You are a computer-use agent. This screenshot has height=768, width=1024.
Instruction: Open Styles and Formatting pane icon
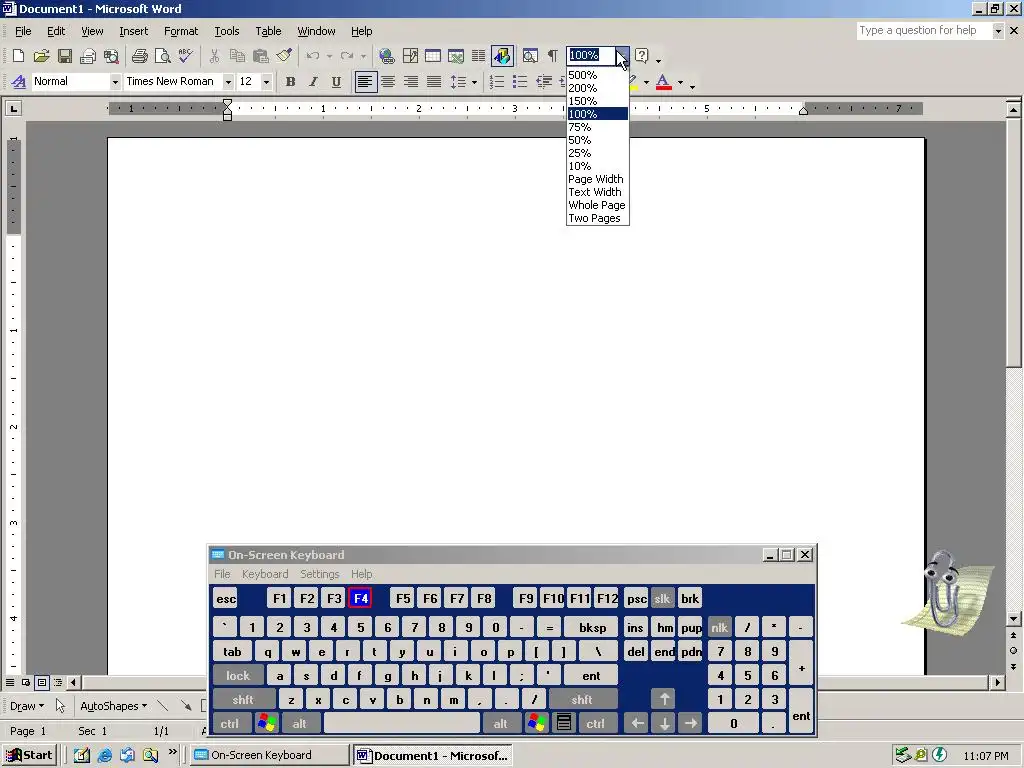click(x=19, y=82)
